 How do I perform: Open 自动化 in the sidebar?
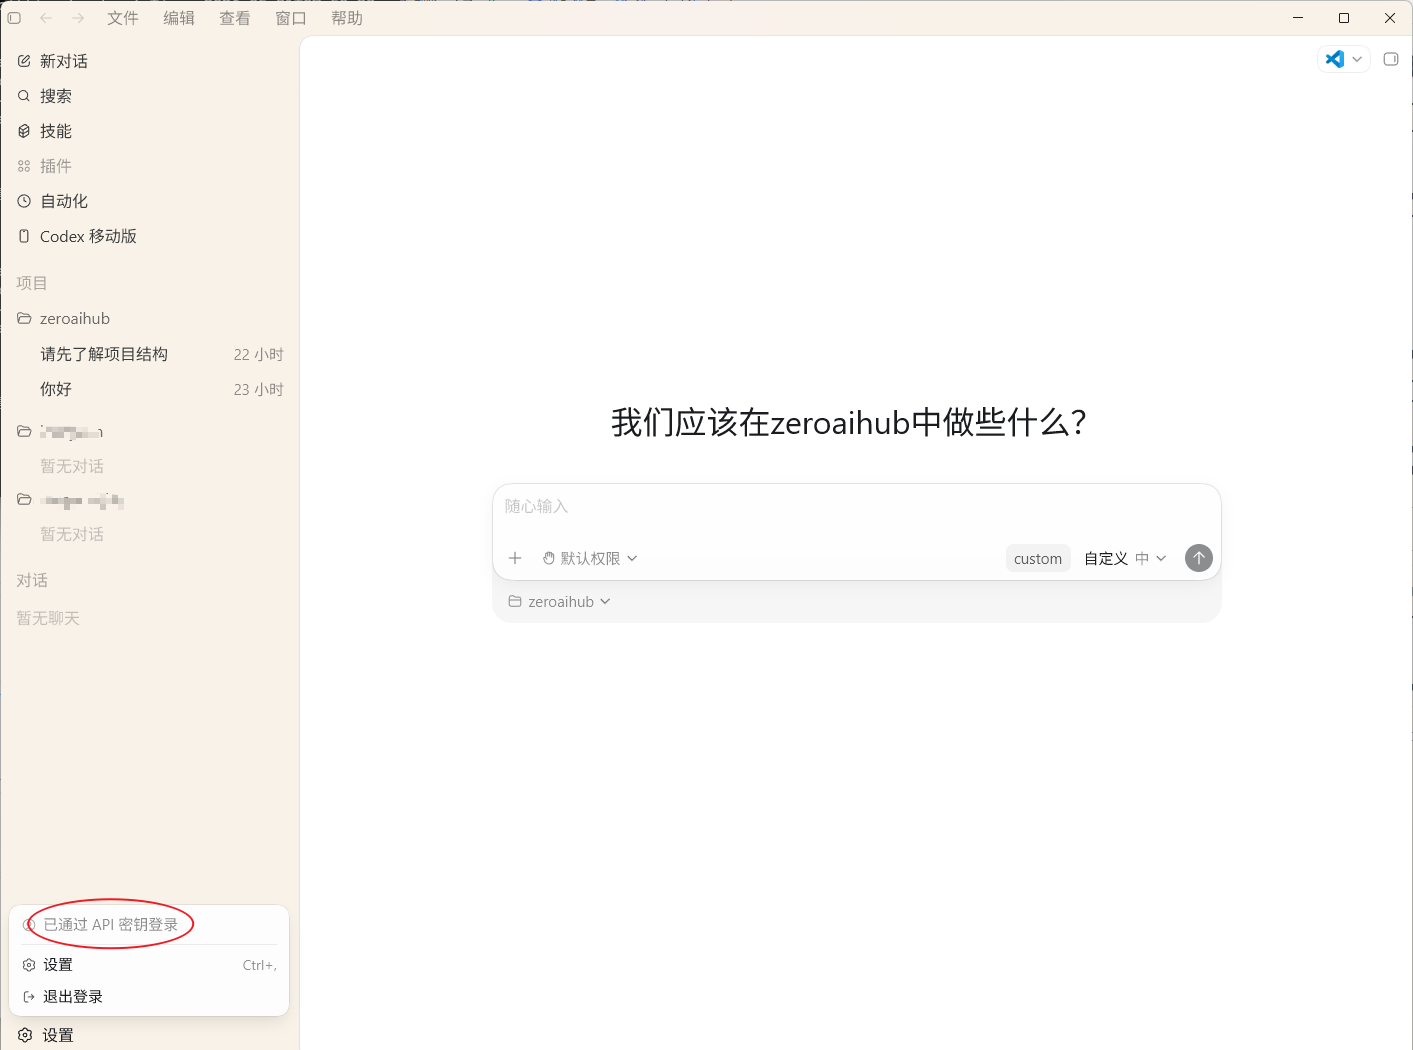pos(150,201)
